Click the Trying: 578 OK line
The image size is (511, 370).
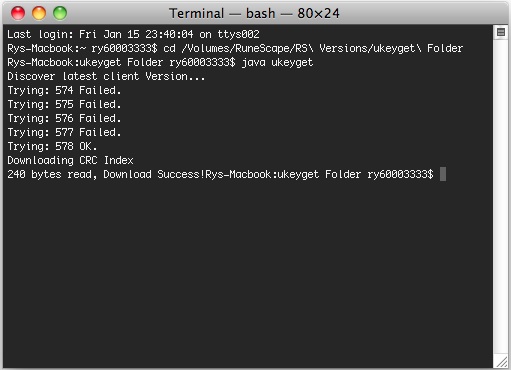click(x=52, y=147)
